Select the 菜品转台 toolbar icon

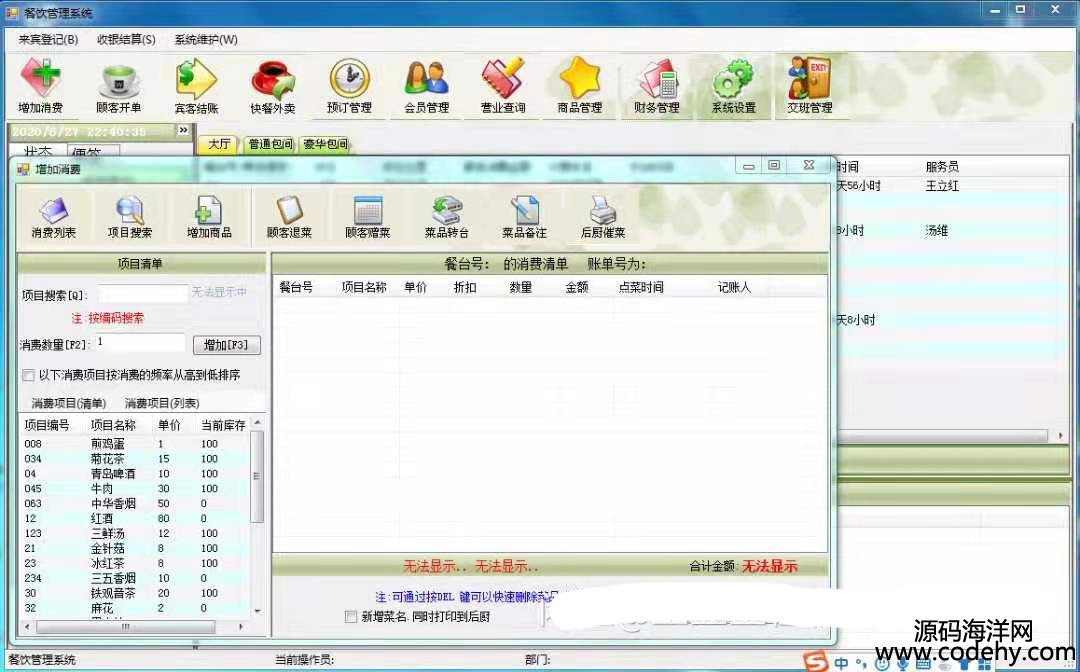(x=446, y=218)
